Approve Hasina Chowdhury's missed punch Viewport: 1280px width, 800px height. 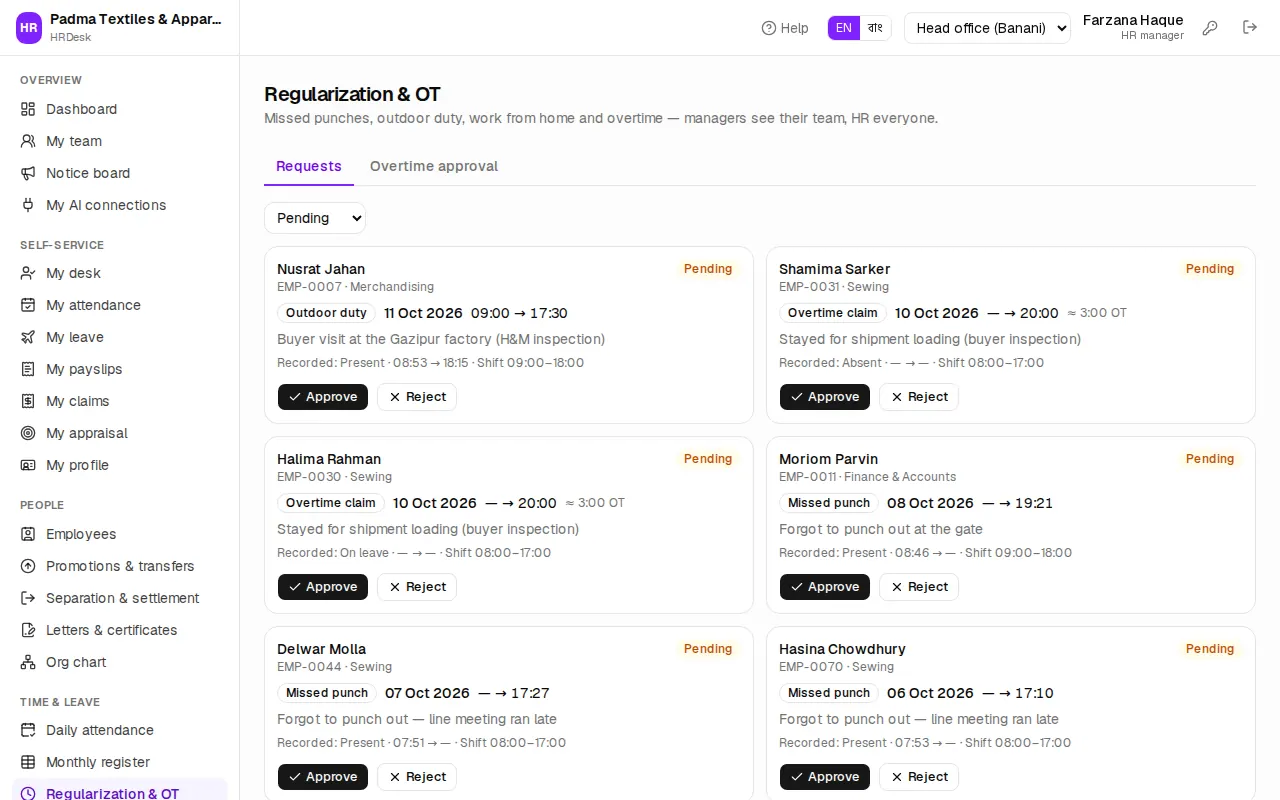(825, 777)
